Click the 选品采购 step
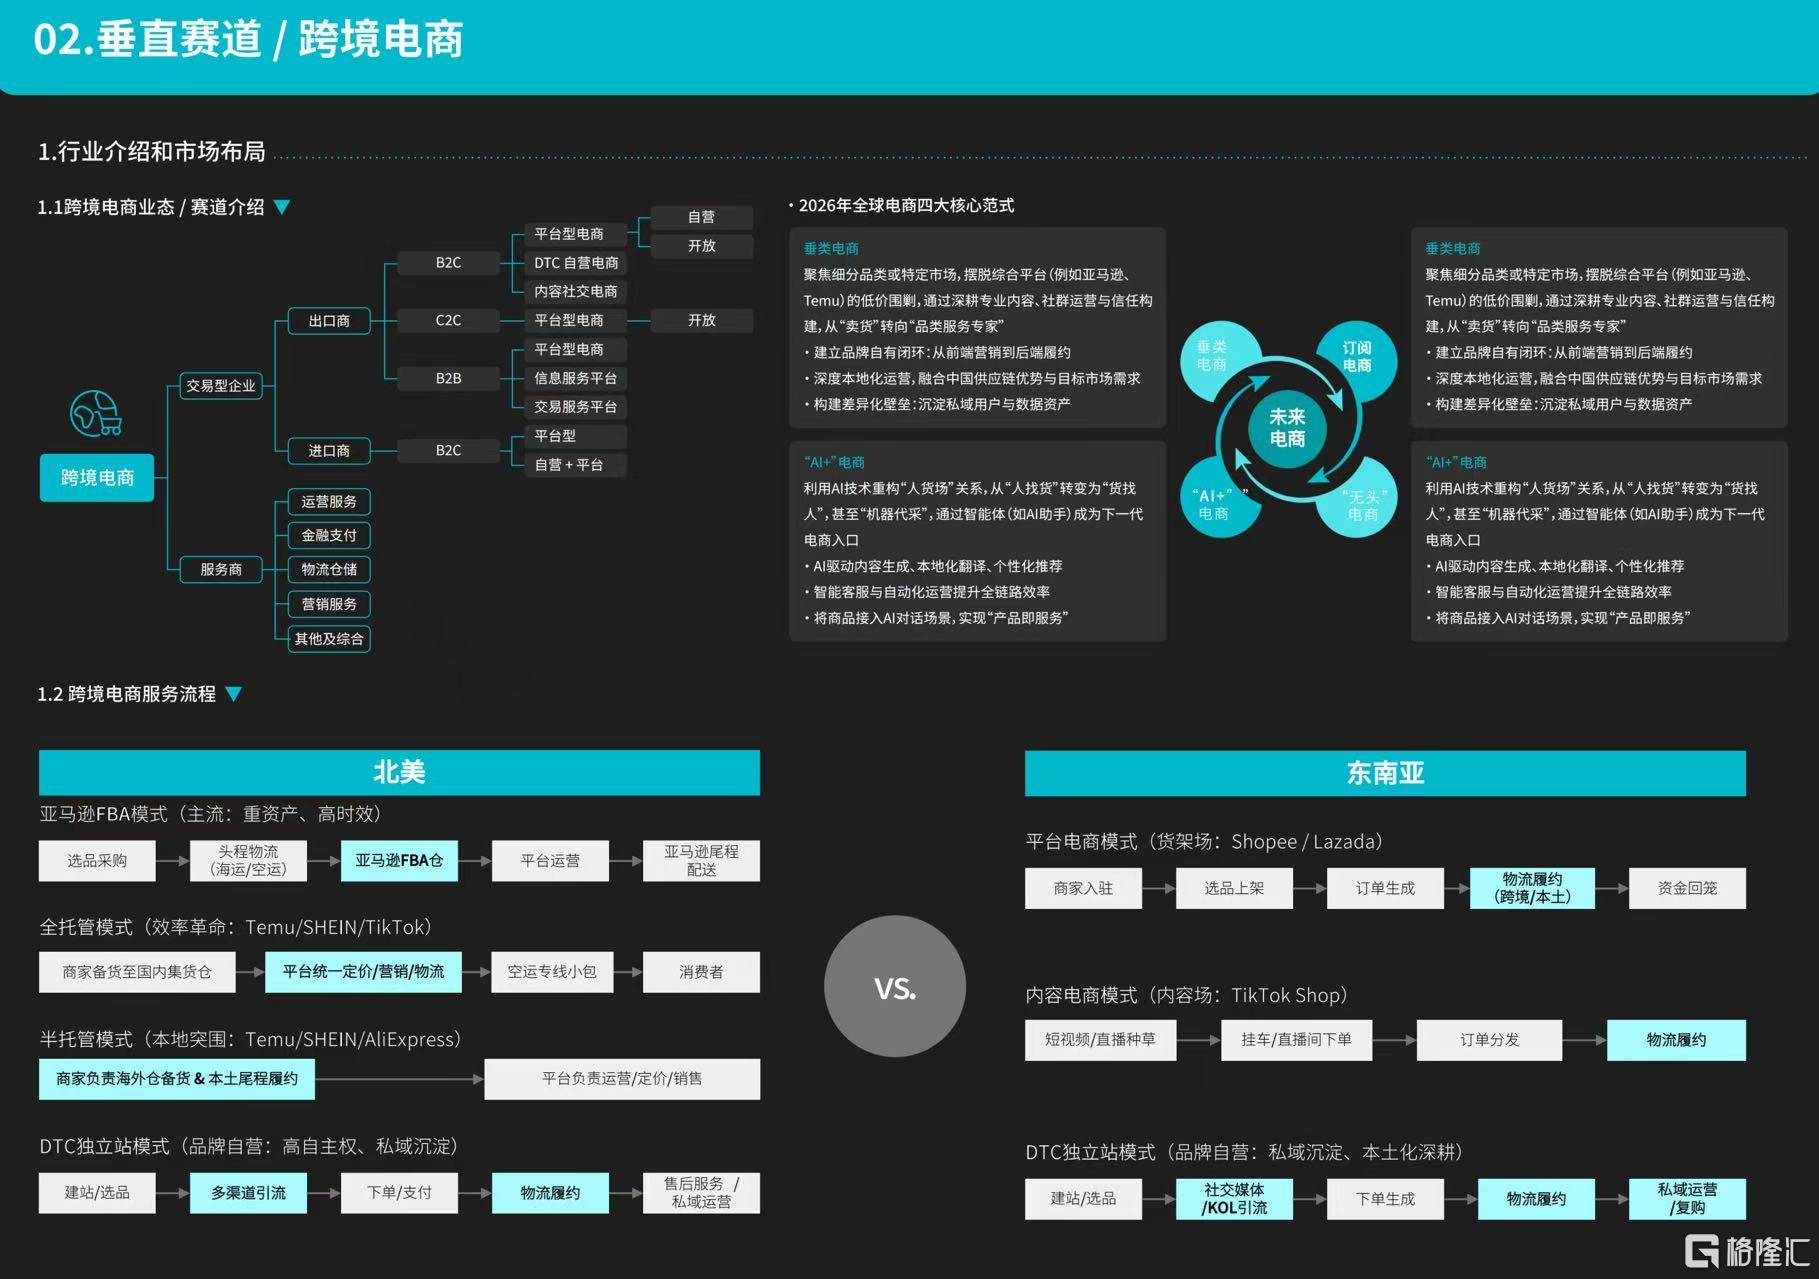The width and height of the screenshot is (1819, 1279). (97, 861)
